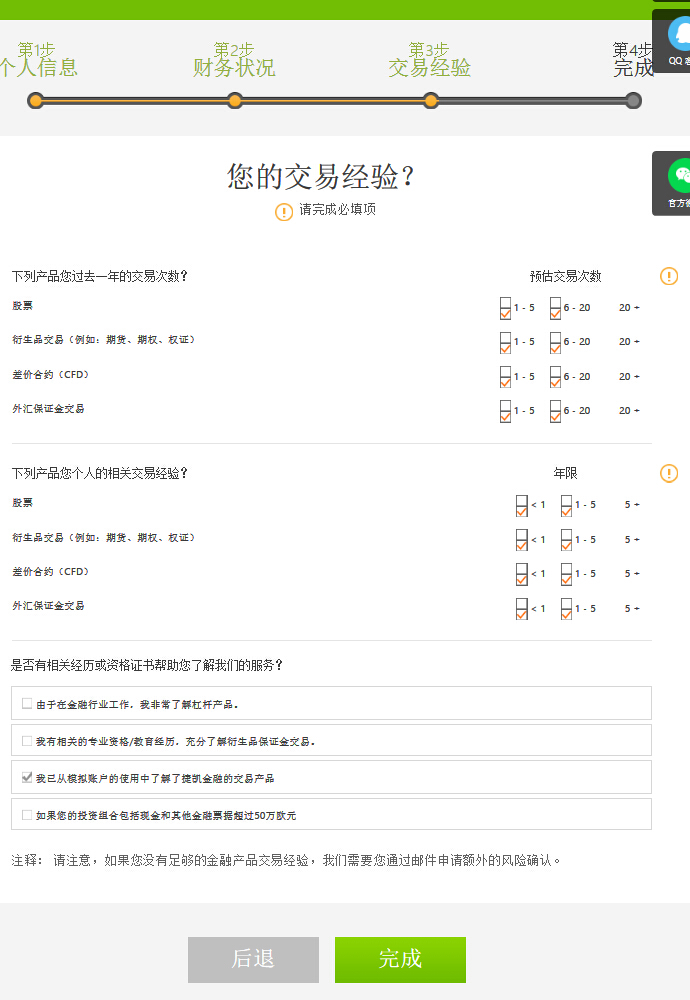The width and height of the screenshot is (690, 1000).
Task: Check < 1 year experience for 差价合约
Action: [x=522, y=575]
